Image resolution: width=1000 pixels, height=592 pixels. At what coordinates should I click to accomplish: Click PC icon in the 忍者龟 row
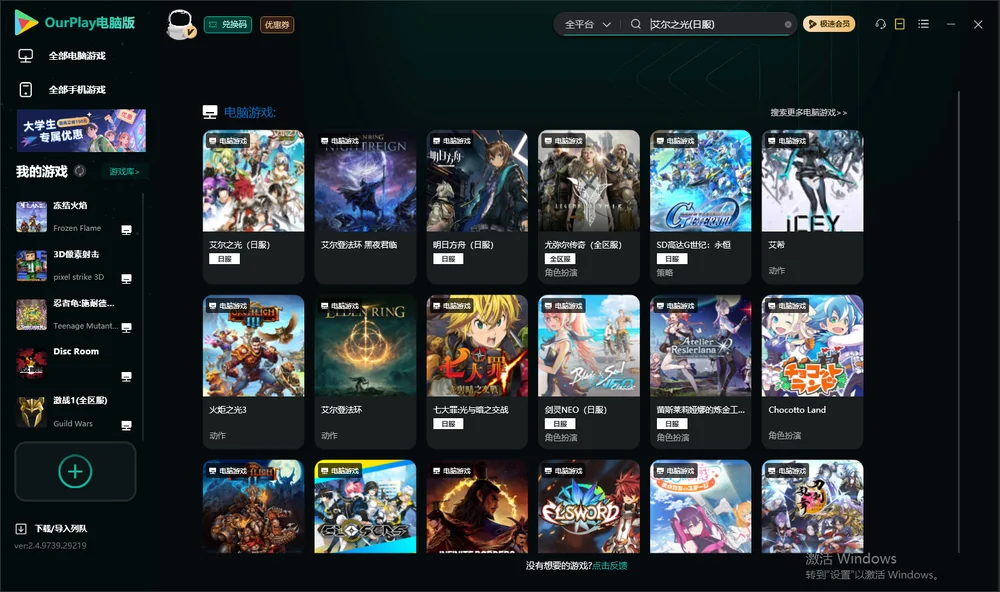126,327
